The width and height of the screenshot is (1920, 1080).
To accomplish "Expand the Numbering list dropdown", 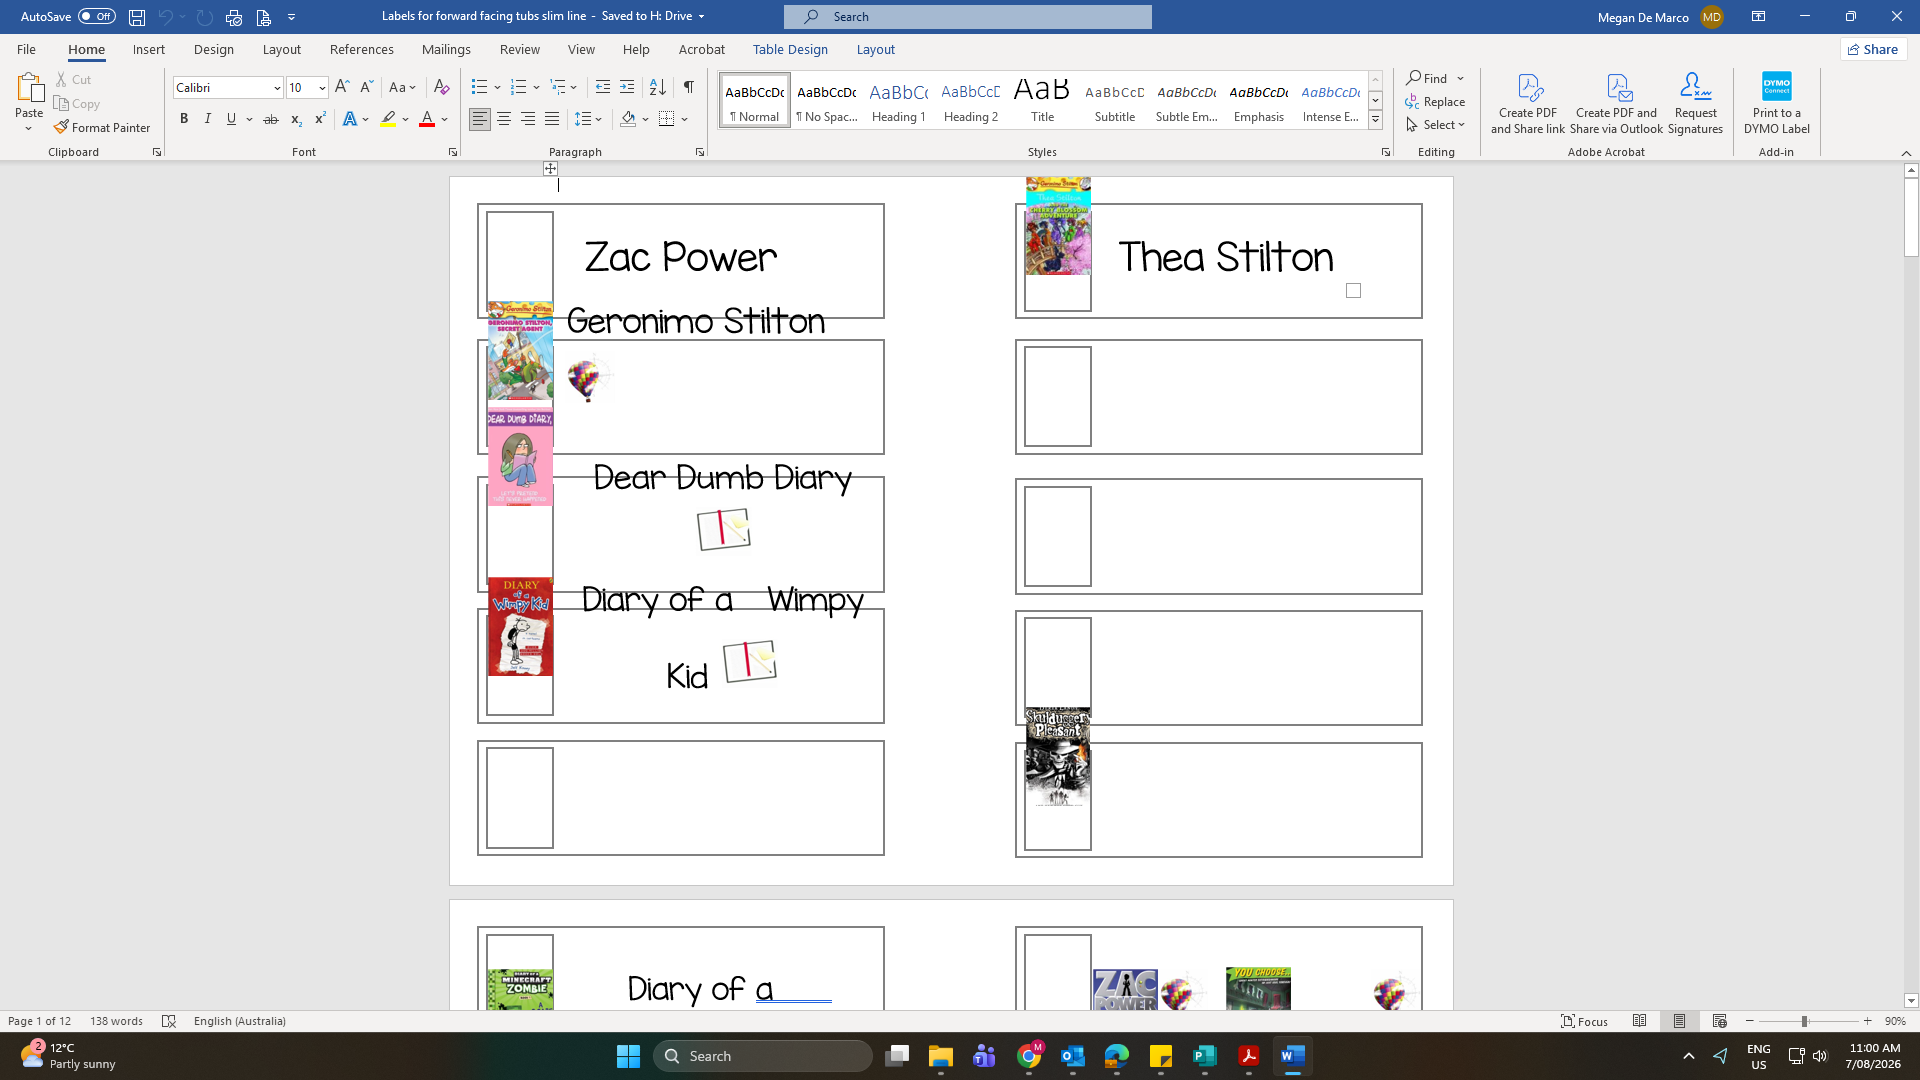I will point(537,87).
